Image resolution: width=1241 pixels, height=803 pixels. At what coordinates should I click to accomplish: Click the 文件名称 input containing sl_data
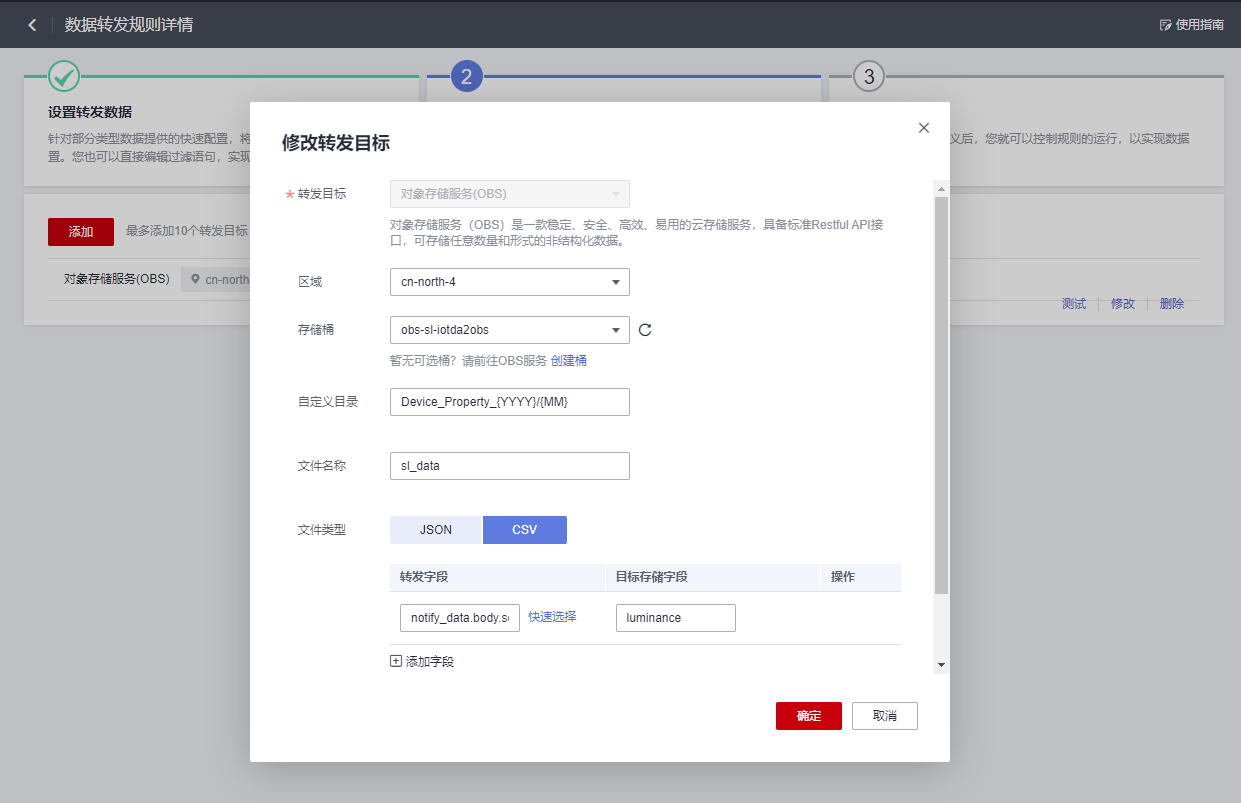point(509,465)
